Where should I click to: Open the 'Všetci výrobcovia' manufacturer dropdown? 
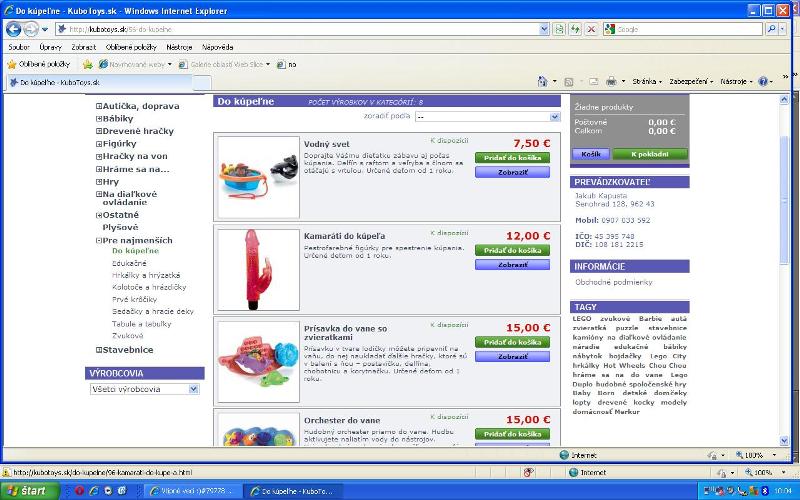(x=144, y=389)
